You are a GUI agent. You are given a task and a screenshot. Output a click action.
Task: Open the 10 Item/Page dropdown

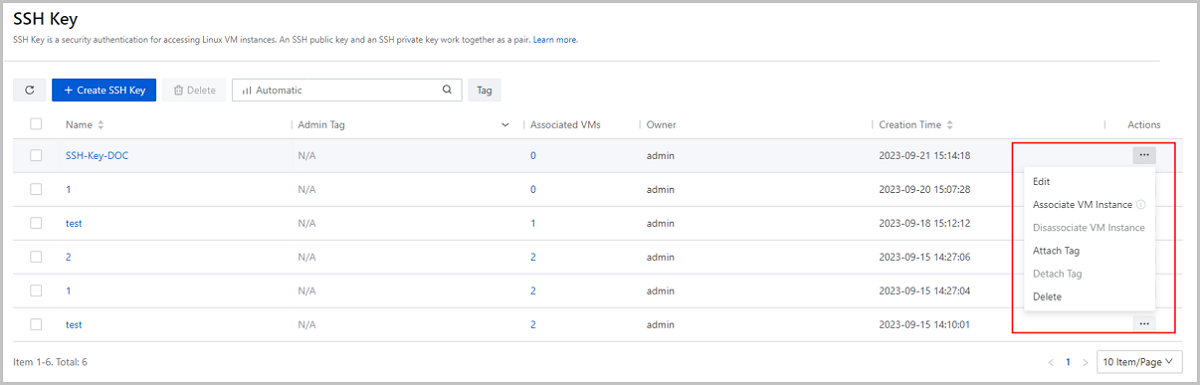pos(1140,361)
